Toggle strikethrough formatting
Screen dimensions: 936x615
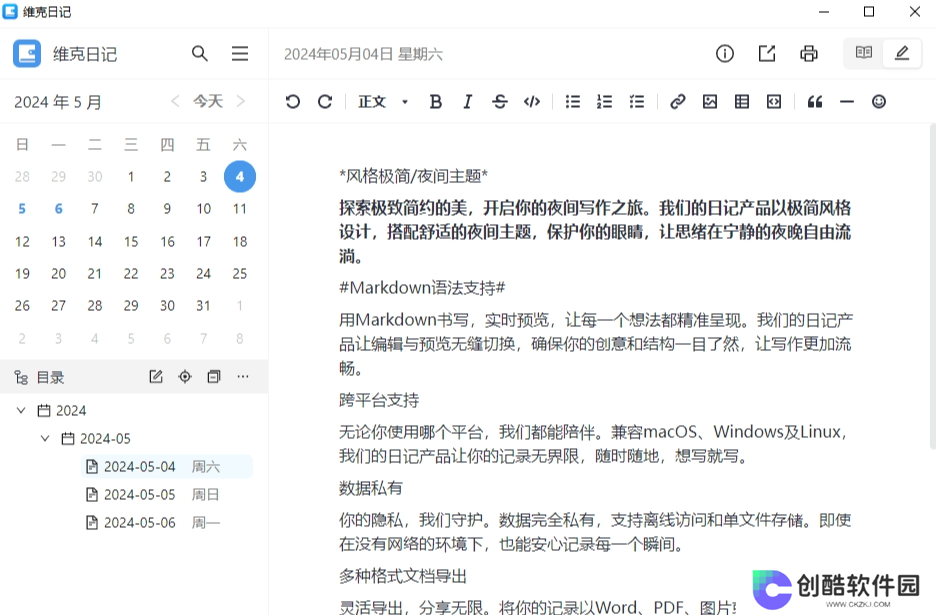pos(500,102)
